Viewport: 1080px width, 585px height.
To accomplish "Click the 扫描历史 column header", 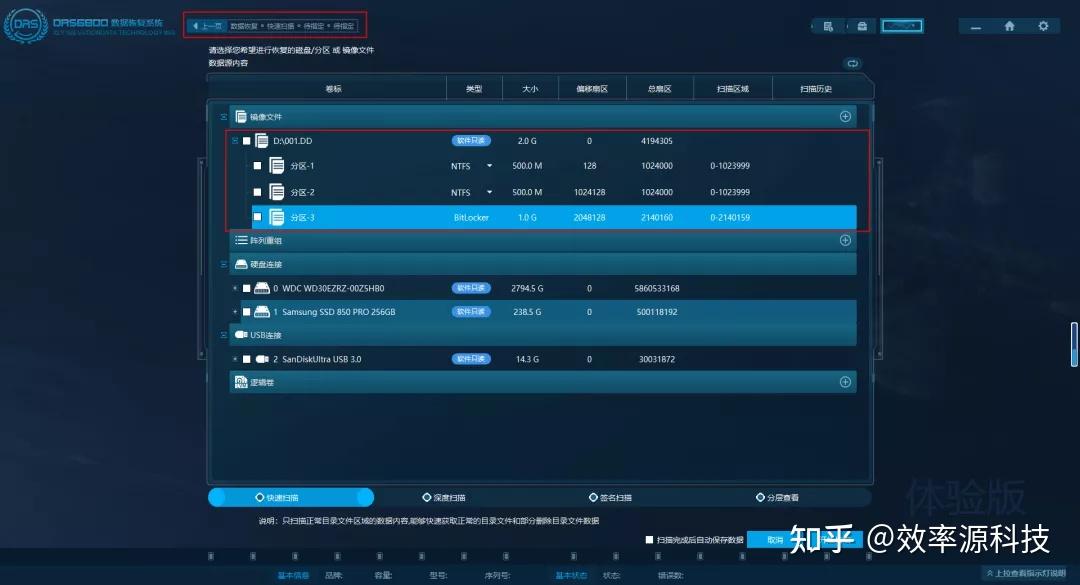I will click(816, 89).
